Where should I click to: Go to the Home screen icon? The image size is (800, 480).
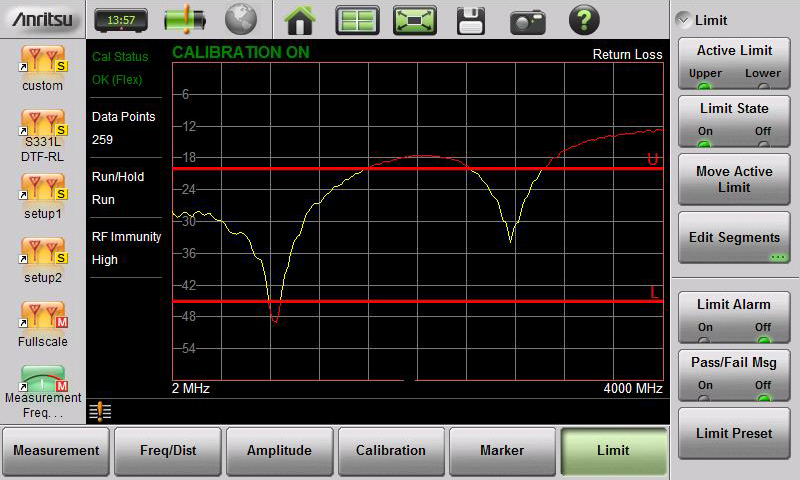tap(300, 19)
